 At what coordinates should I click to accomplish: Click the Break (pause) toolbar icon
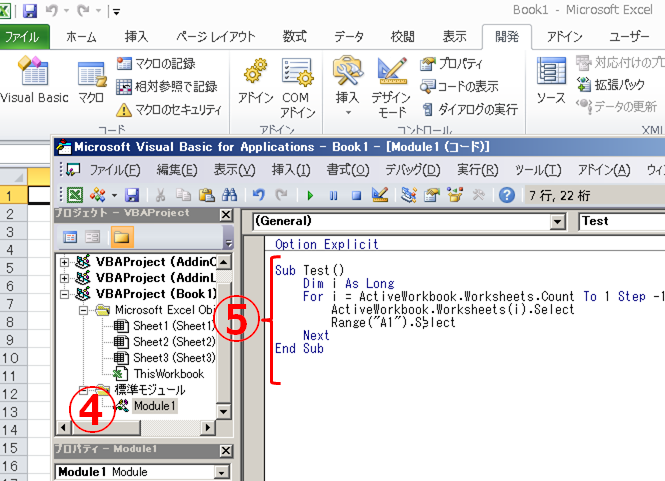(x=334, y=195)
